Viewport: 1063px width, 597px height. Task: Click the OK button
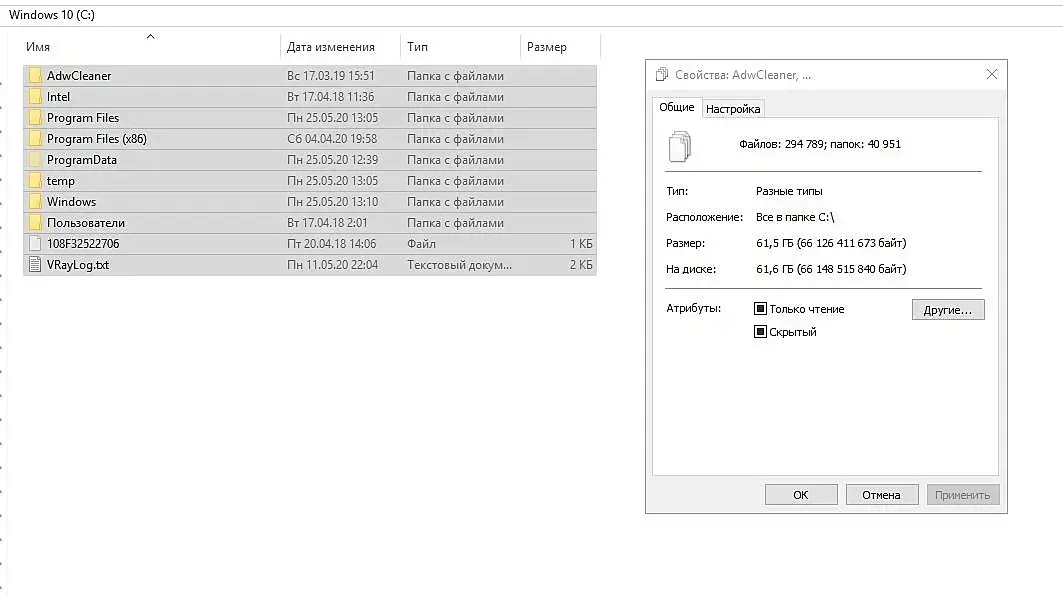pos(801,495)
